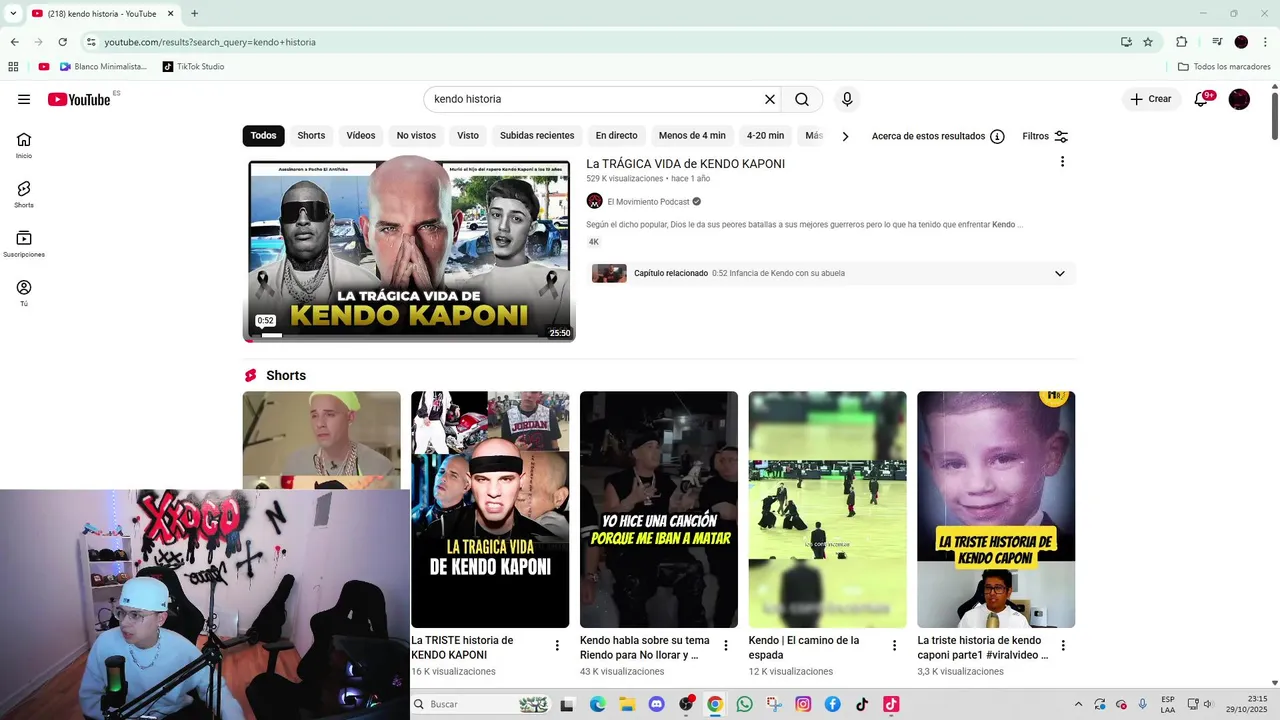Open options menu for La TRÁGICA VIDA video
Viewport: 1280px width, 720px height.
coord(1062,162)
